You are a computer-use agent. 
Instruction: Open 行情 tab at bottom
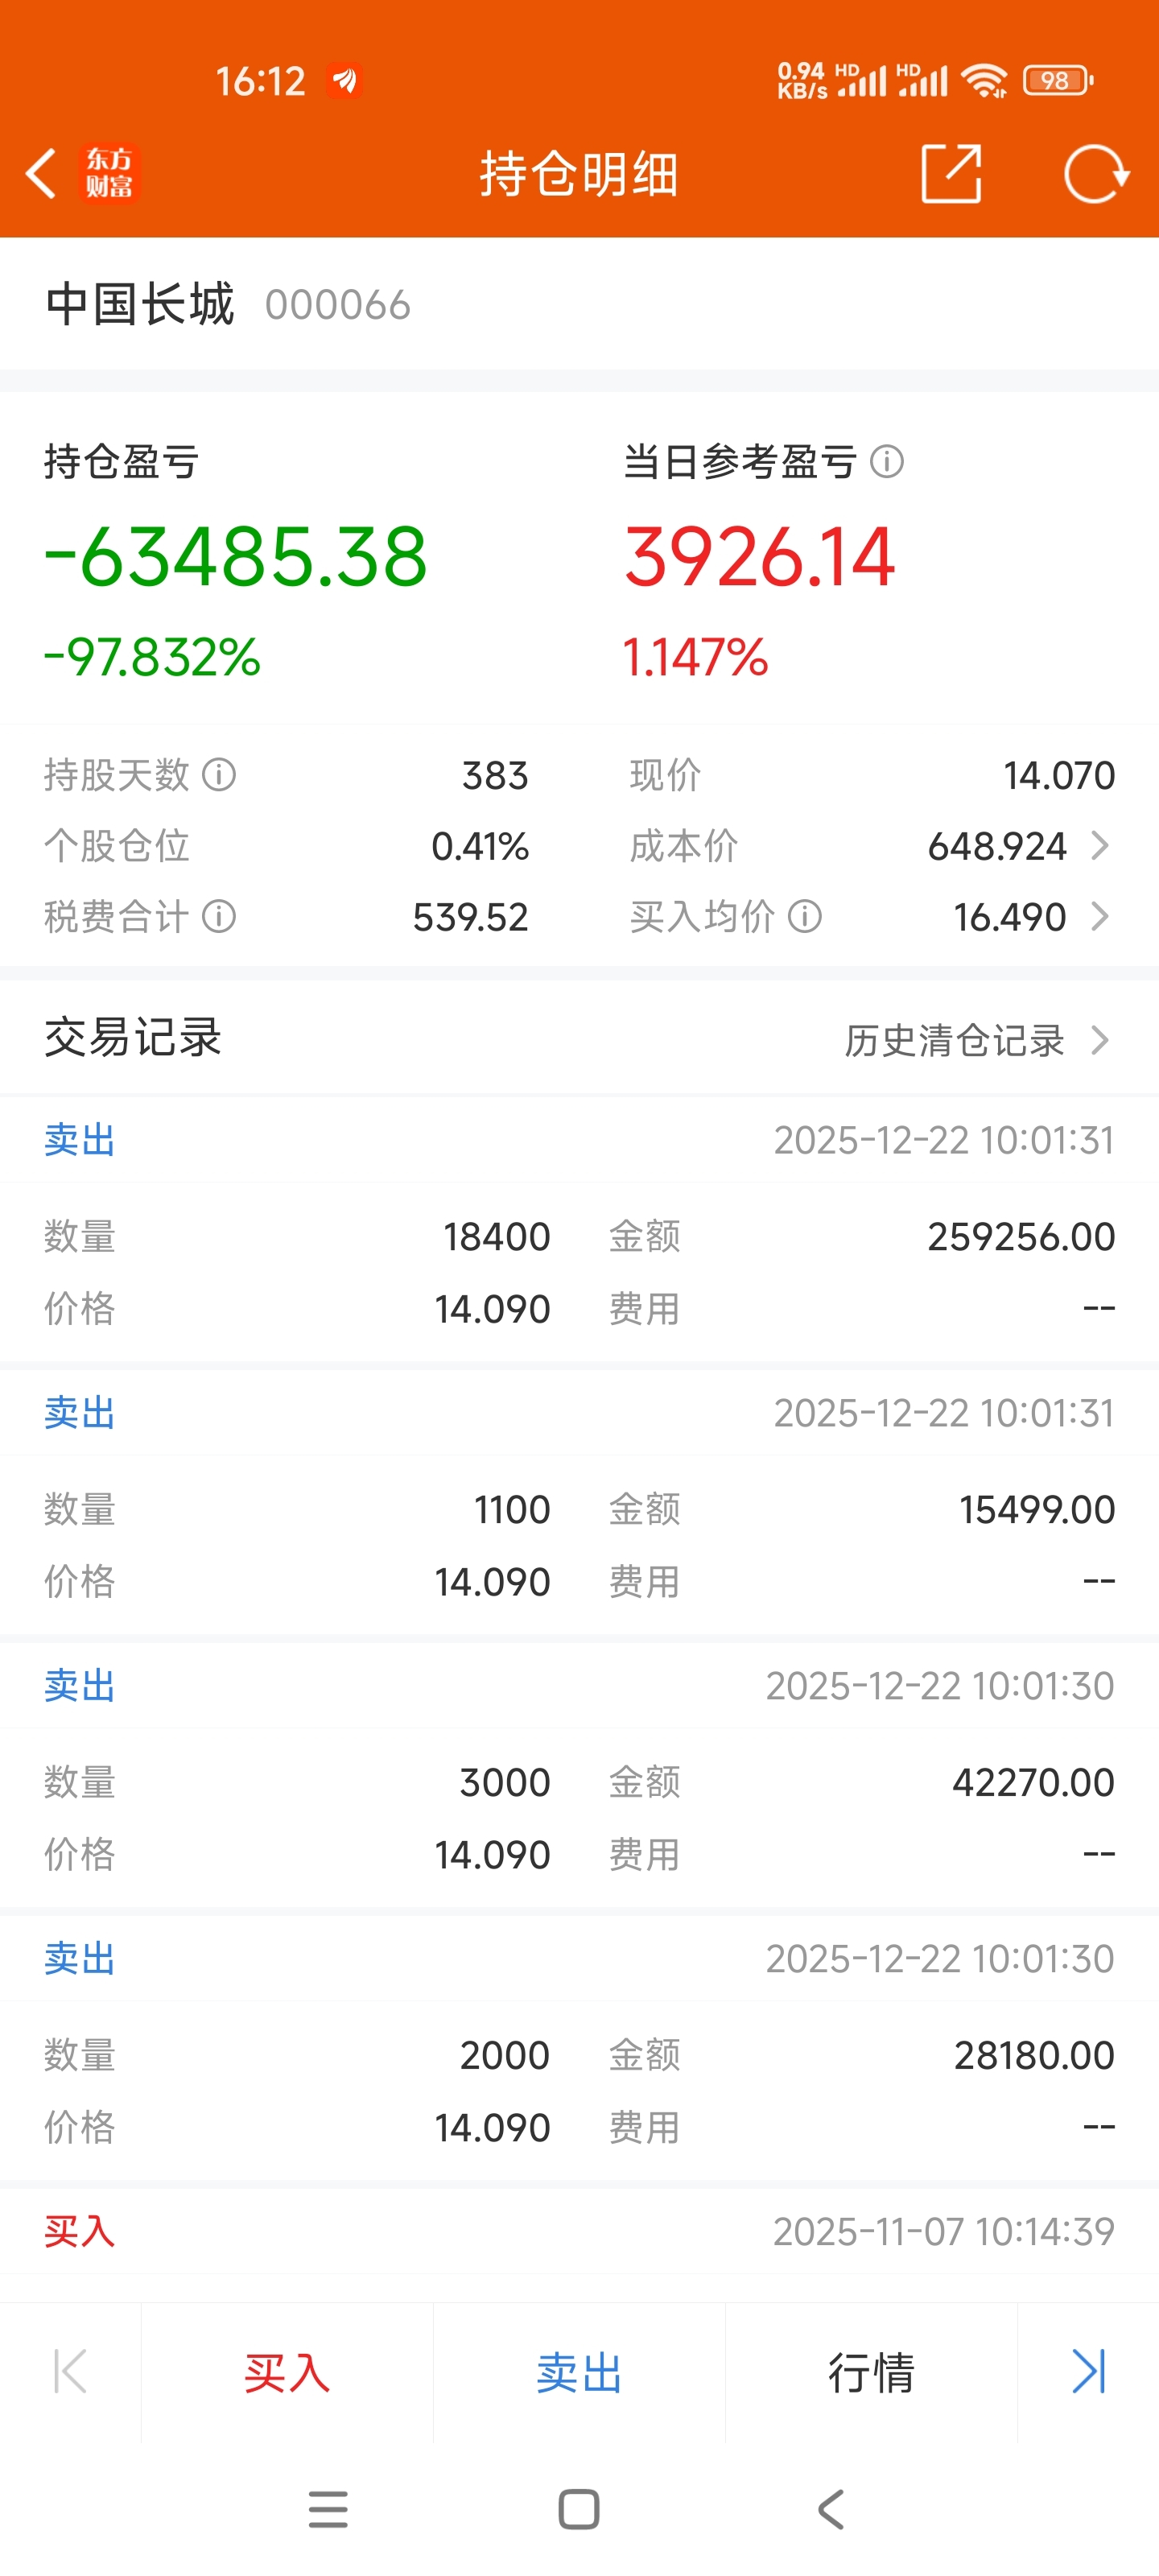pyautogui.click(x=870, y=2372)
